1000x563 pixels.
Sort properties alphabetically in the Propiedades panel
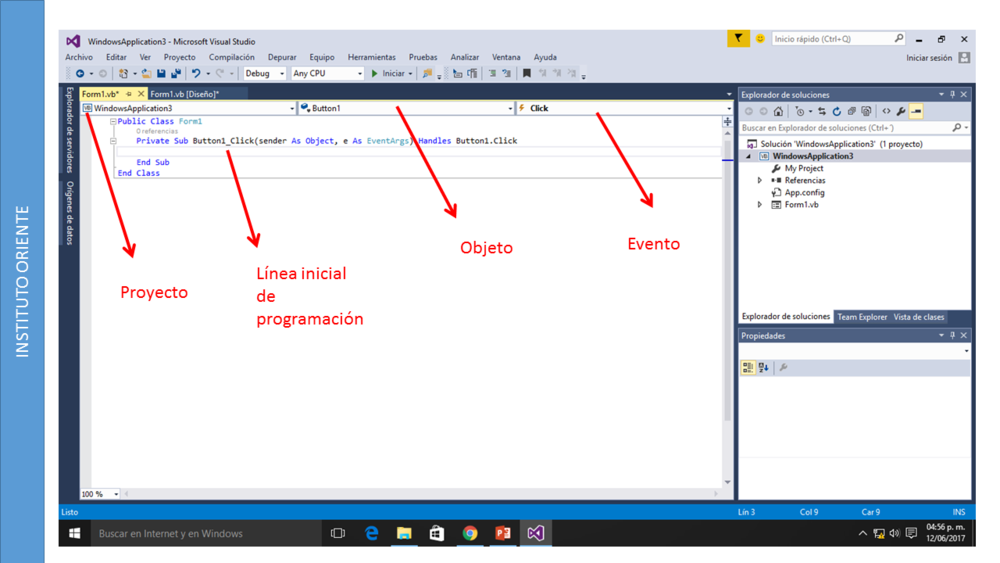tap(764, 368)
